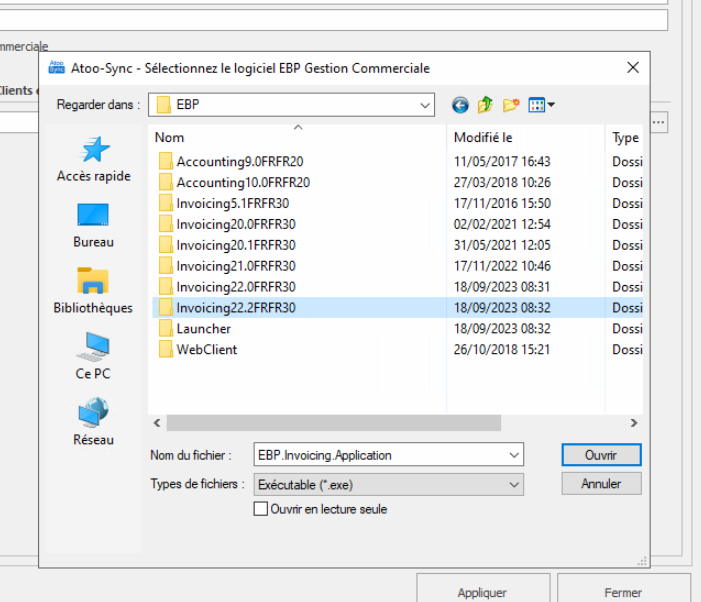Click the date 31/05/2021 12:05
The height and width of the screenshot is (602, 701).
[502, 245]
